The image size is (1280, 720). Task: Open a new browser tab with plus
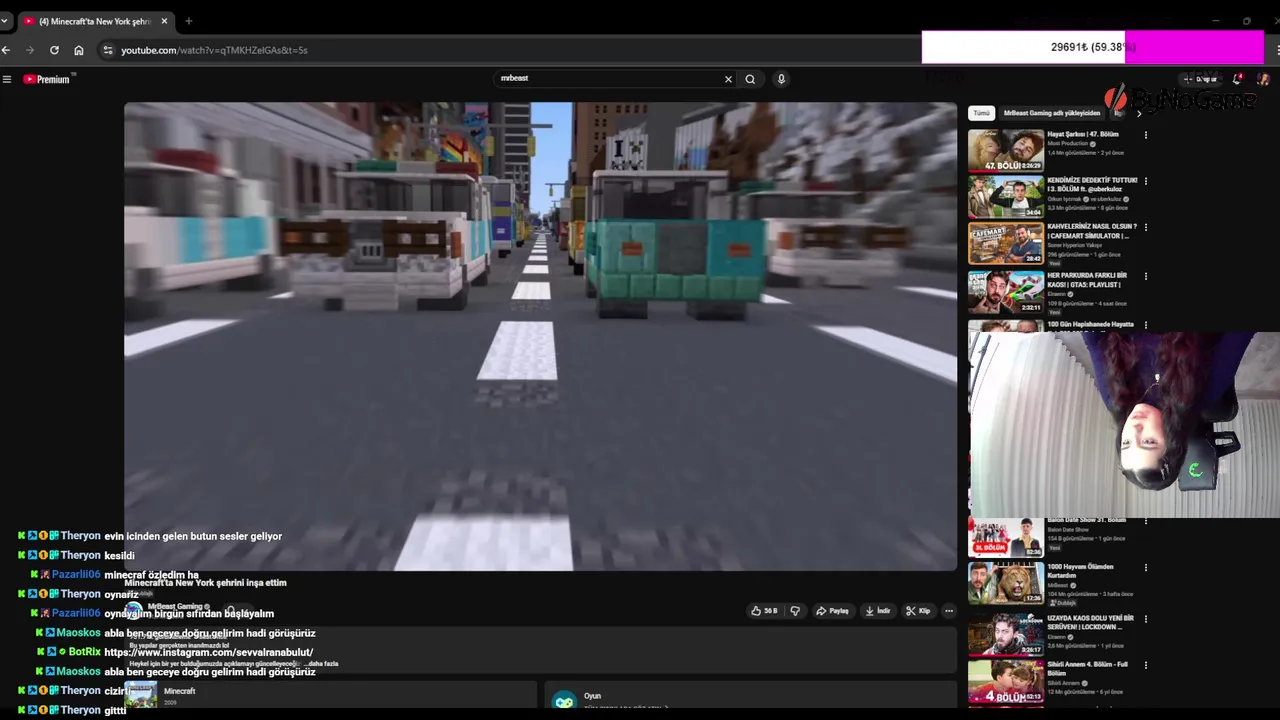pos(188,21)
